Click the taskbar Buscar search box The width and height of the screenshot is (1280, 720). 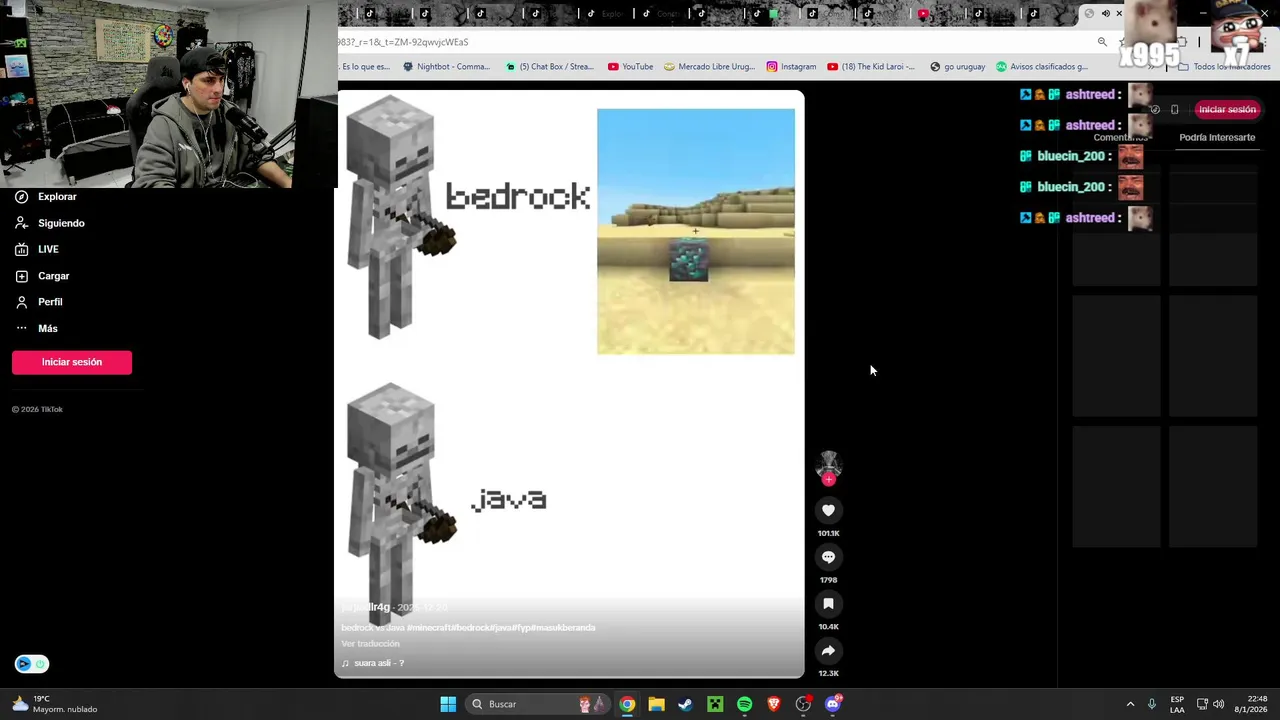pyautogui.click(x=538, y=704)
